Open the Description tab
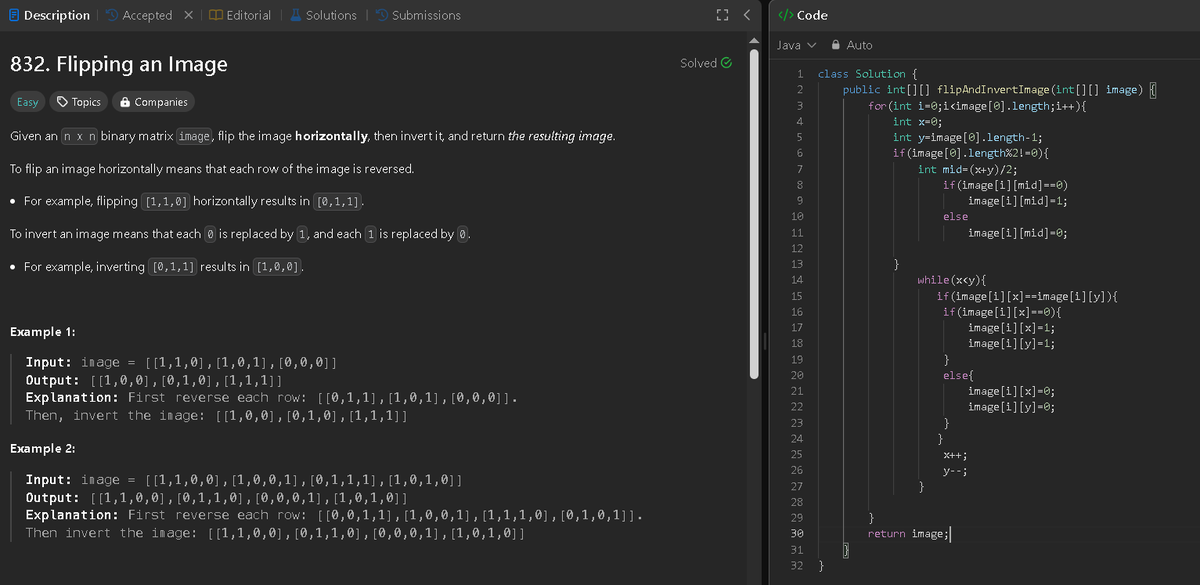 (x=49, y=15)
